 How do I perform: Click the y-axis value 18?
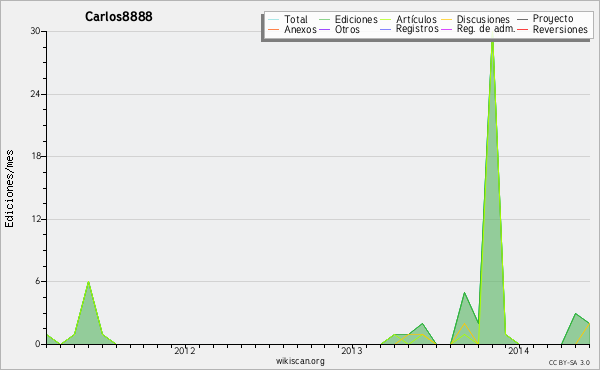(36, 156)
